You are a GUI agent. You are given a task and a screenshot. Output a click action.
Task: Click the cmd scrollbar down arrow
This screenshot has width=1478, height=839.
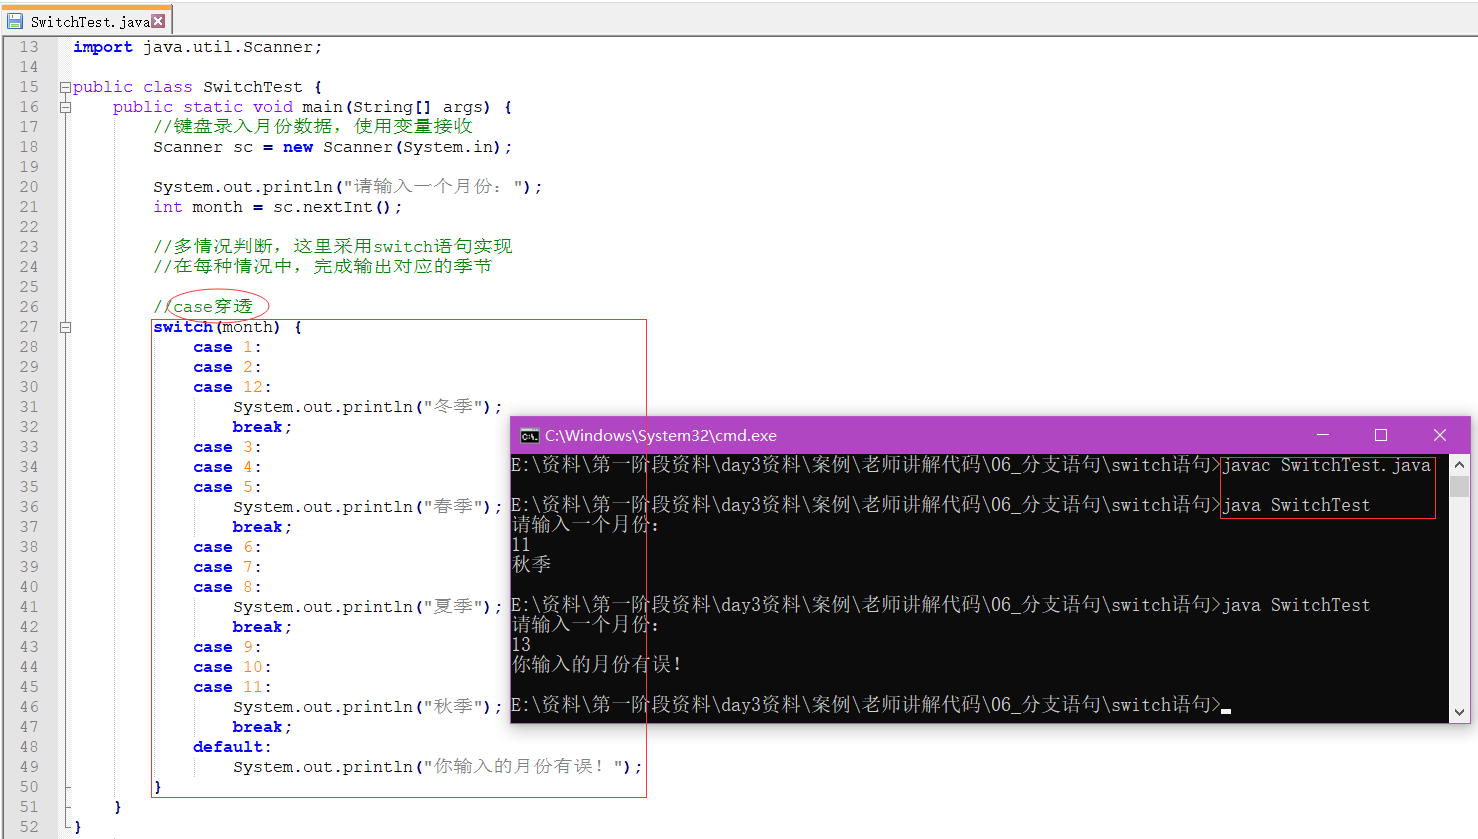[1460, 712]
